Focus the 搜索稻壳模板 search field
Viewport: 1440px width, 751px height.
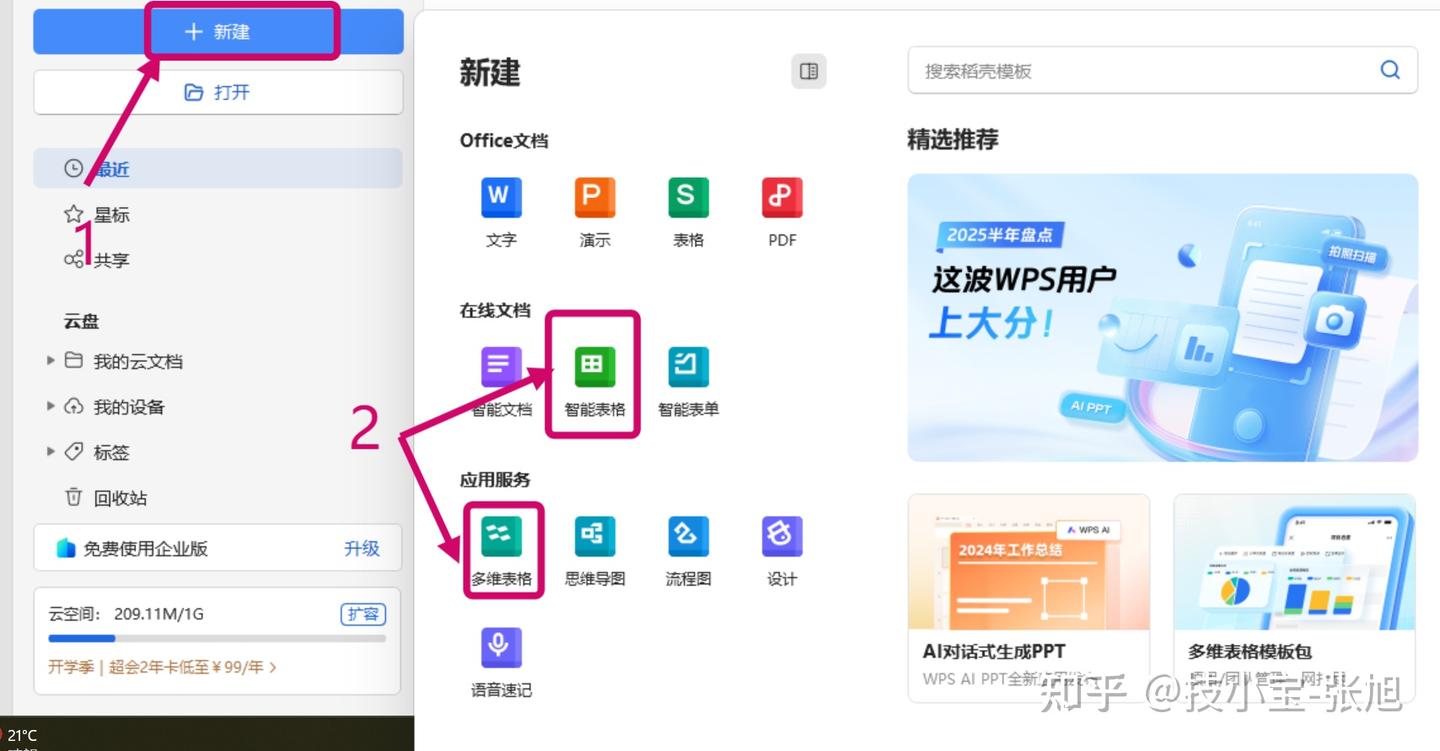[1162, 70]
